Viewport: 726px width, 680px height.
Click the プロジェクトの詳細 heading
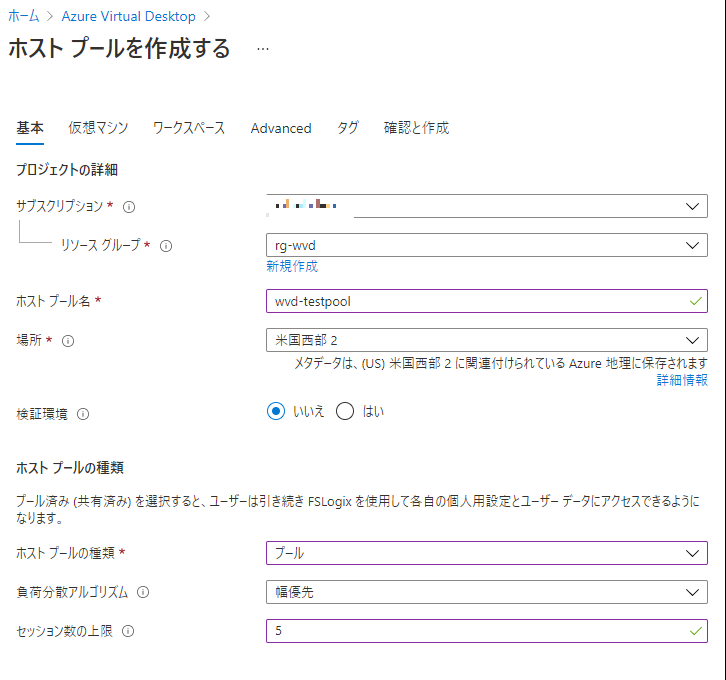[x=67, y=170]
